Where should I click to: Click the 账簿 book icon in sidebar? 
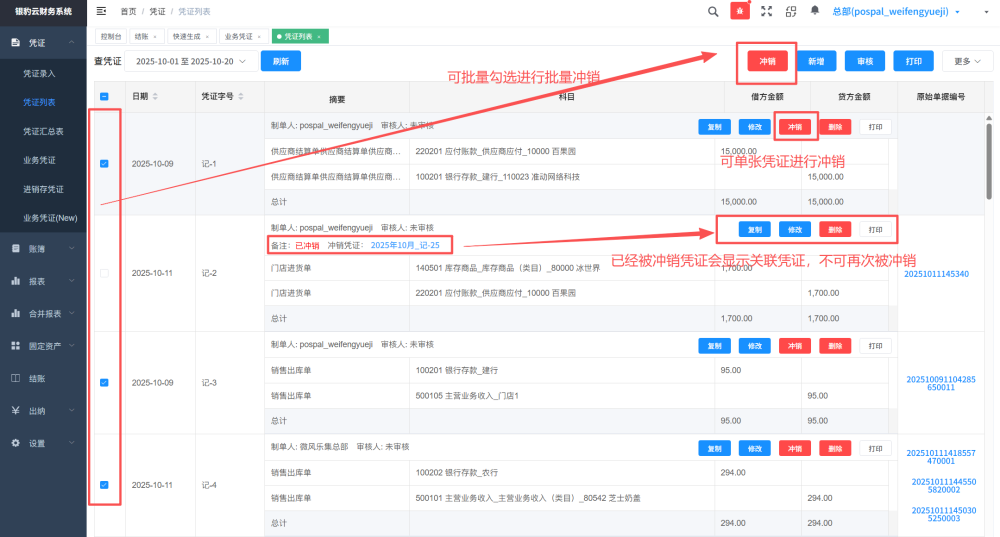pyautogui.click(x=15, y=249)
